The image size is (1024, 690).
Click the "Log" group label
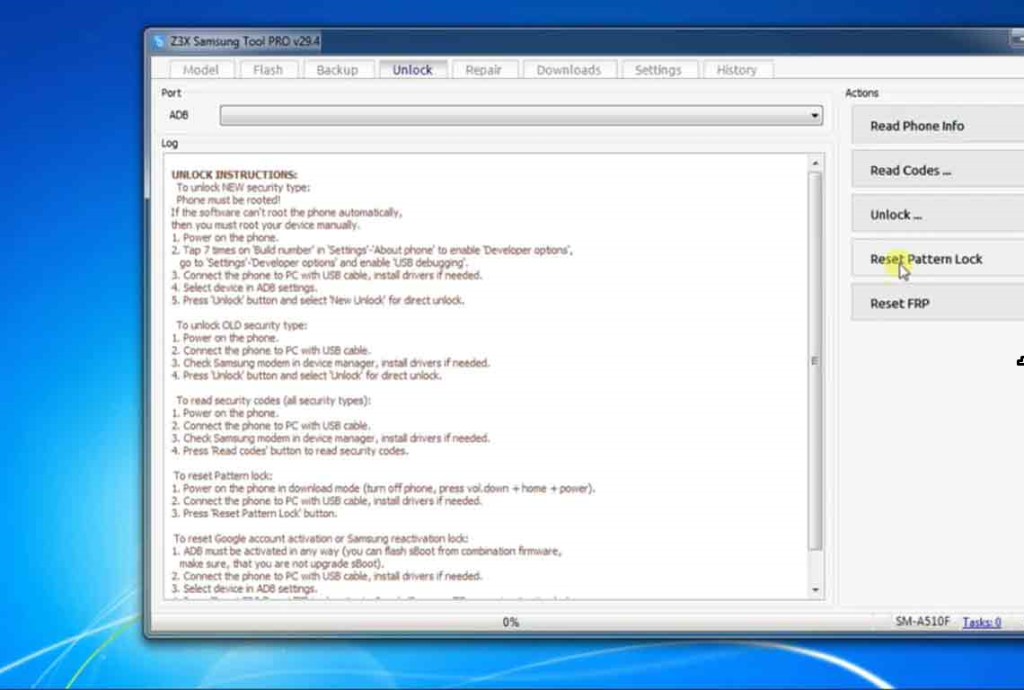pos(169,143)
